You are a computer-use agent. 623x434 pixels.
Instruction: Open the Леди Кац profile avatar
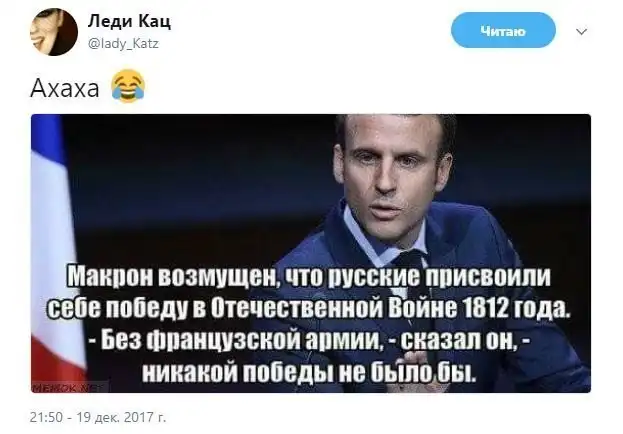(54, 32)
